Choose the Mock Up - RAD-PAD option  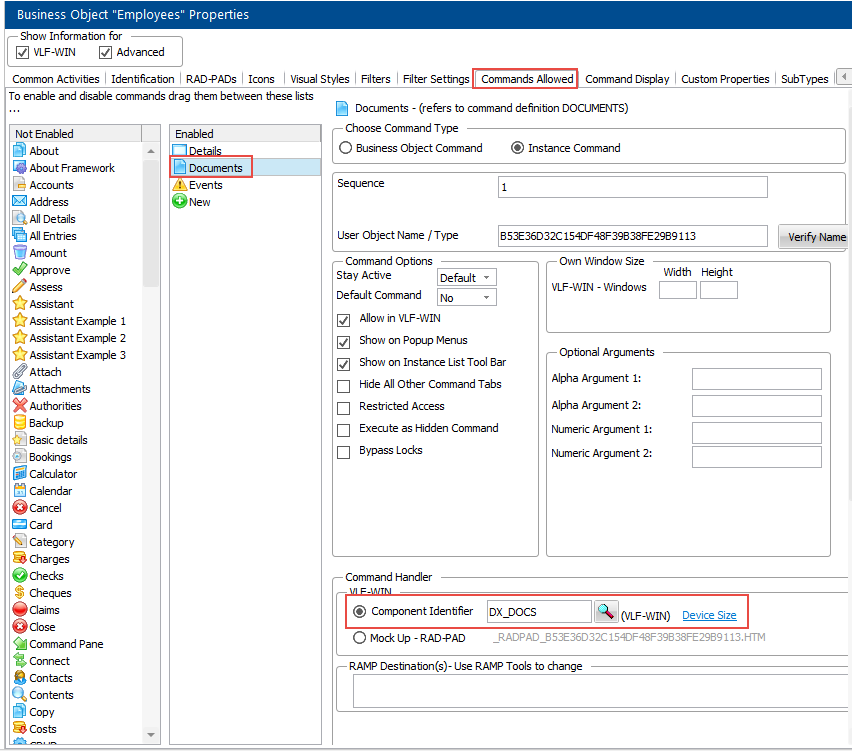[x=360, y=638]
